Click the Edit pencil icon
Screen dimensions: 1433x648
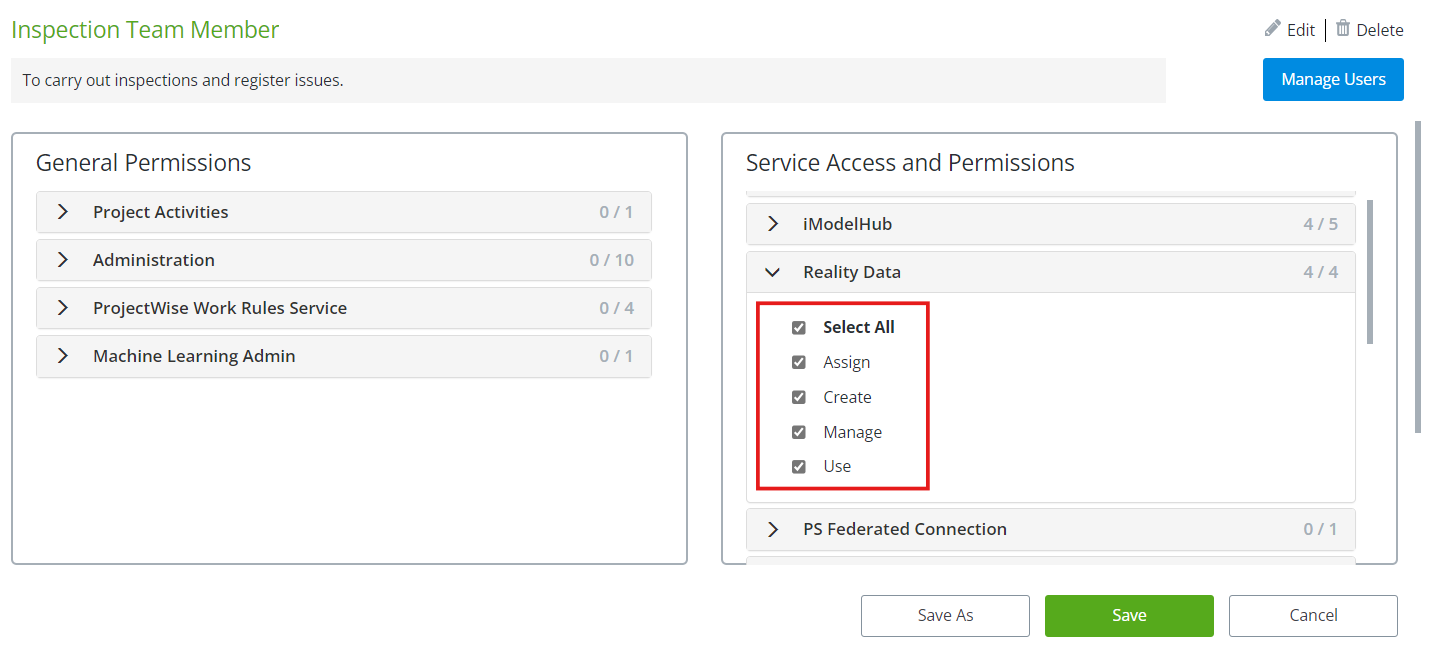coord(1272,29)
